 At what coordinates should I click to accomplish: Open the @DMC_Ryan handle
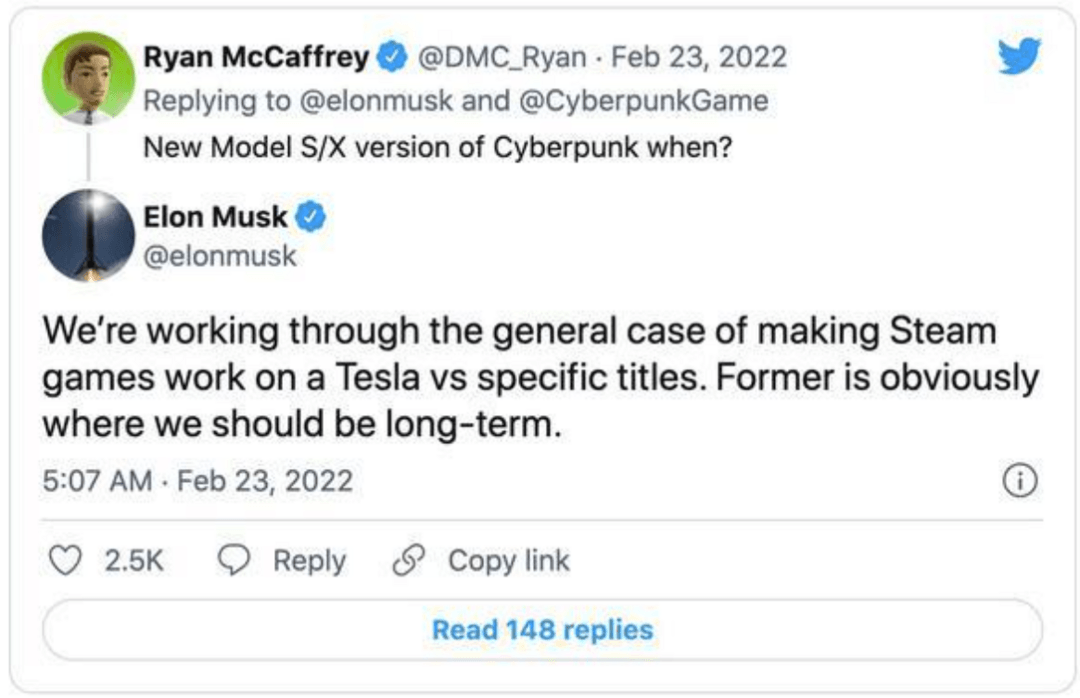coord(502,57)
